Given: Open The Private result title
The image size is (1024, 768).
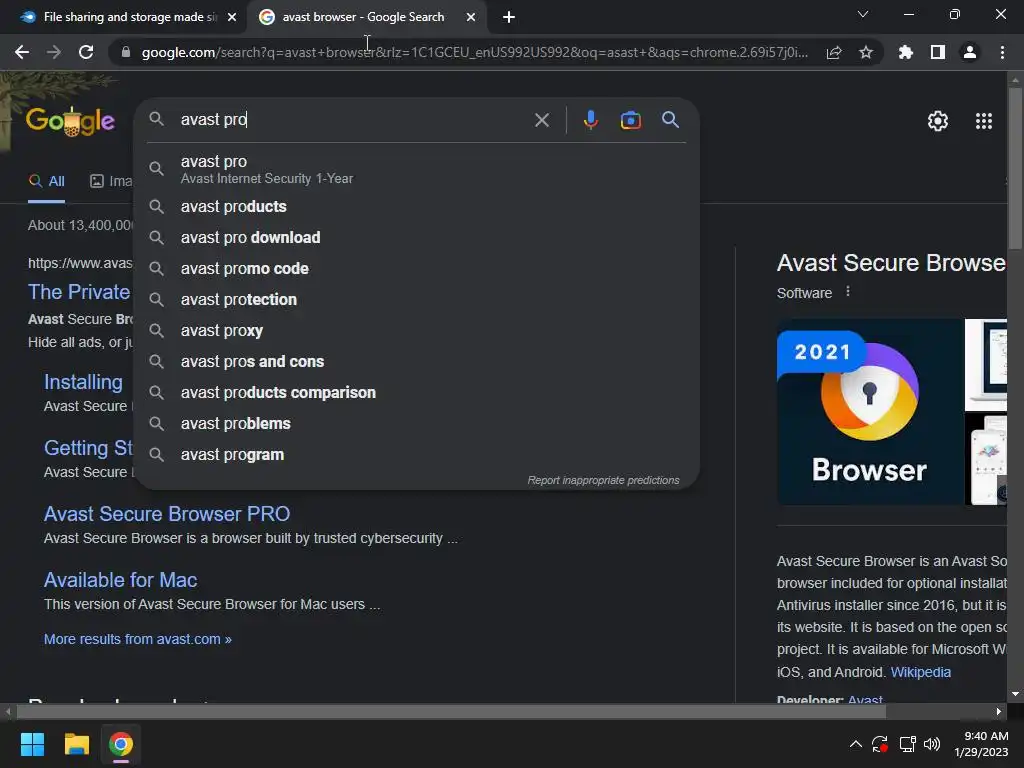Looking at the screenshot, I should click(79, 292).
